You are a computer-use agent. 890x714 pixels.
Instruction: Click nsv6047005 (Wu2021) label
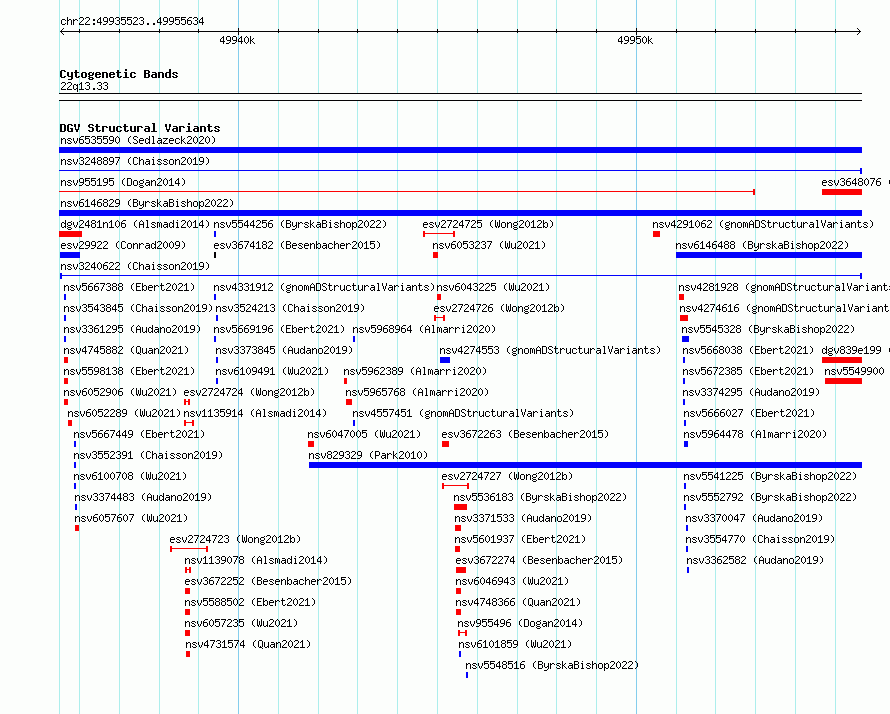pyautogui.click(x=364, y=434)
